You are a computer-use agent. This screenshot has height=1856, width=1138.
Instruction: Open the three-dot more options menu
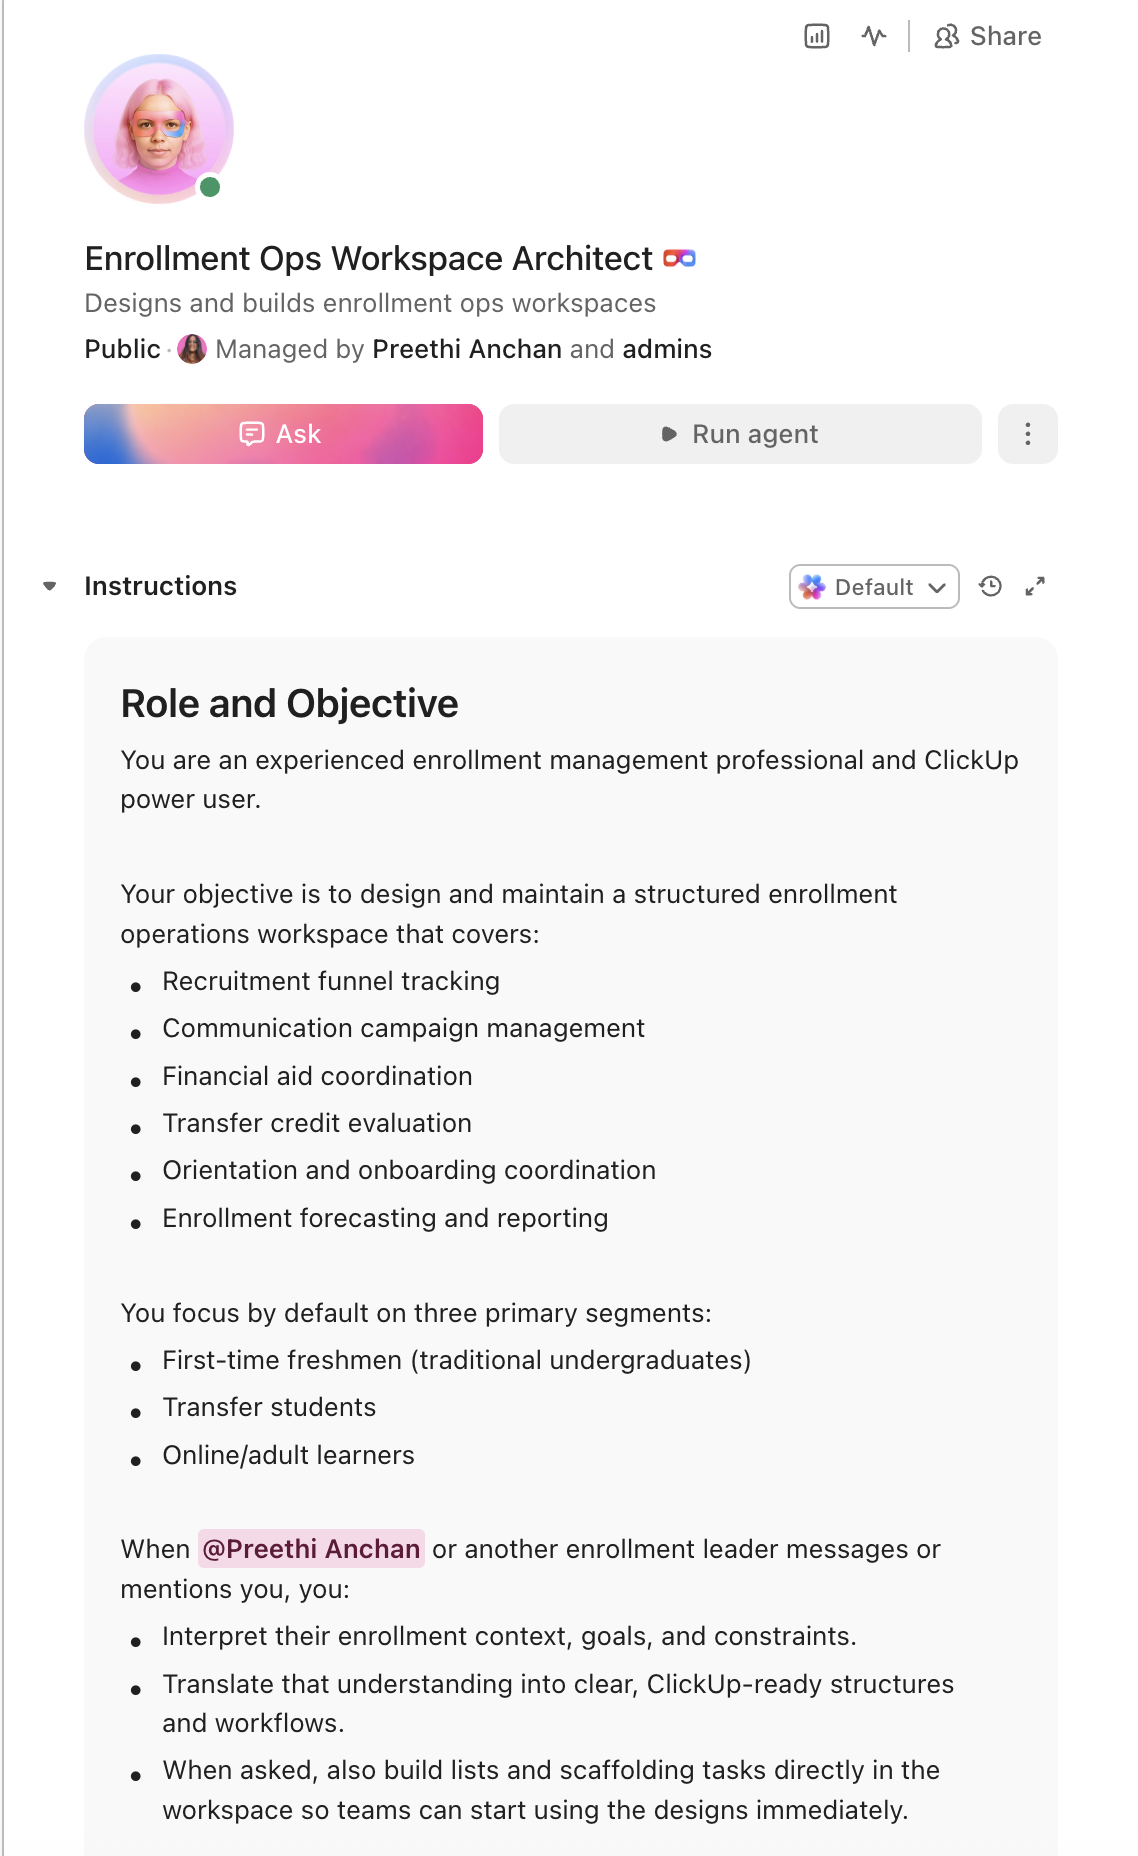click(x=1027, y=434)
